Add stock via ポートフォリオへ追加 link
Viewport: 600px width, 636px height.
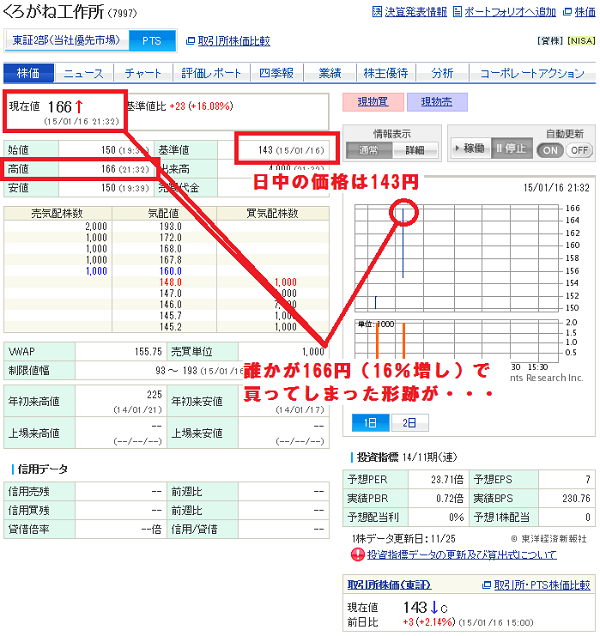click(x=510, y=12)
